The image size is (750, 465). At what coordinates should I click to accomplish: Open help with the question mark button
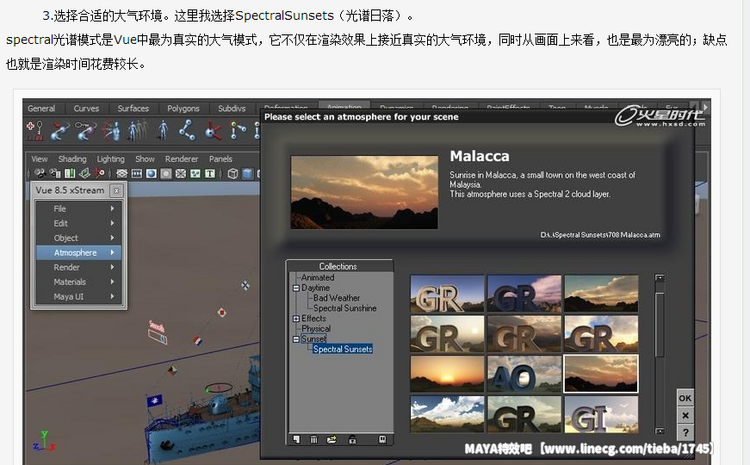click(x=685, y=432)
